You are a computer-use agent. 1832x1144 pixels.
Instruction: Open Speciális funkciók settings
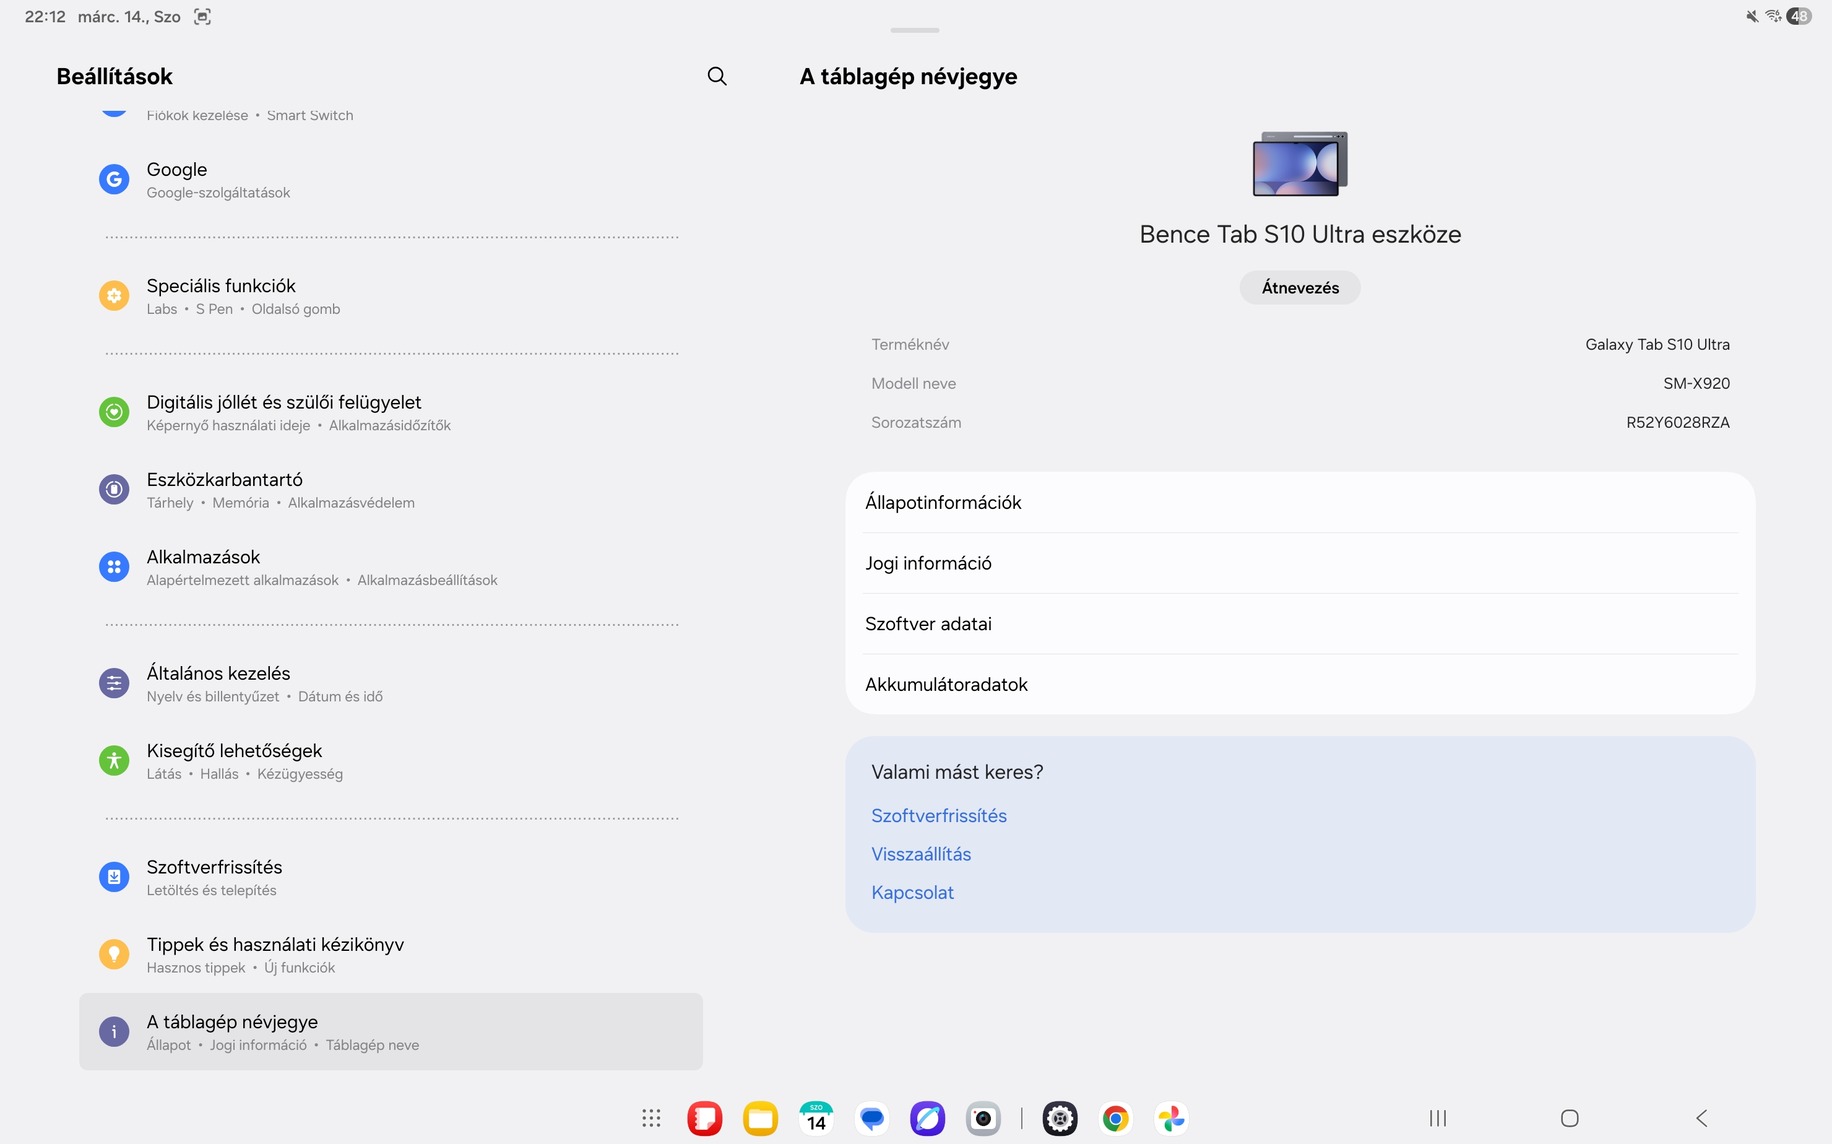pos(391,296)
